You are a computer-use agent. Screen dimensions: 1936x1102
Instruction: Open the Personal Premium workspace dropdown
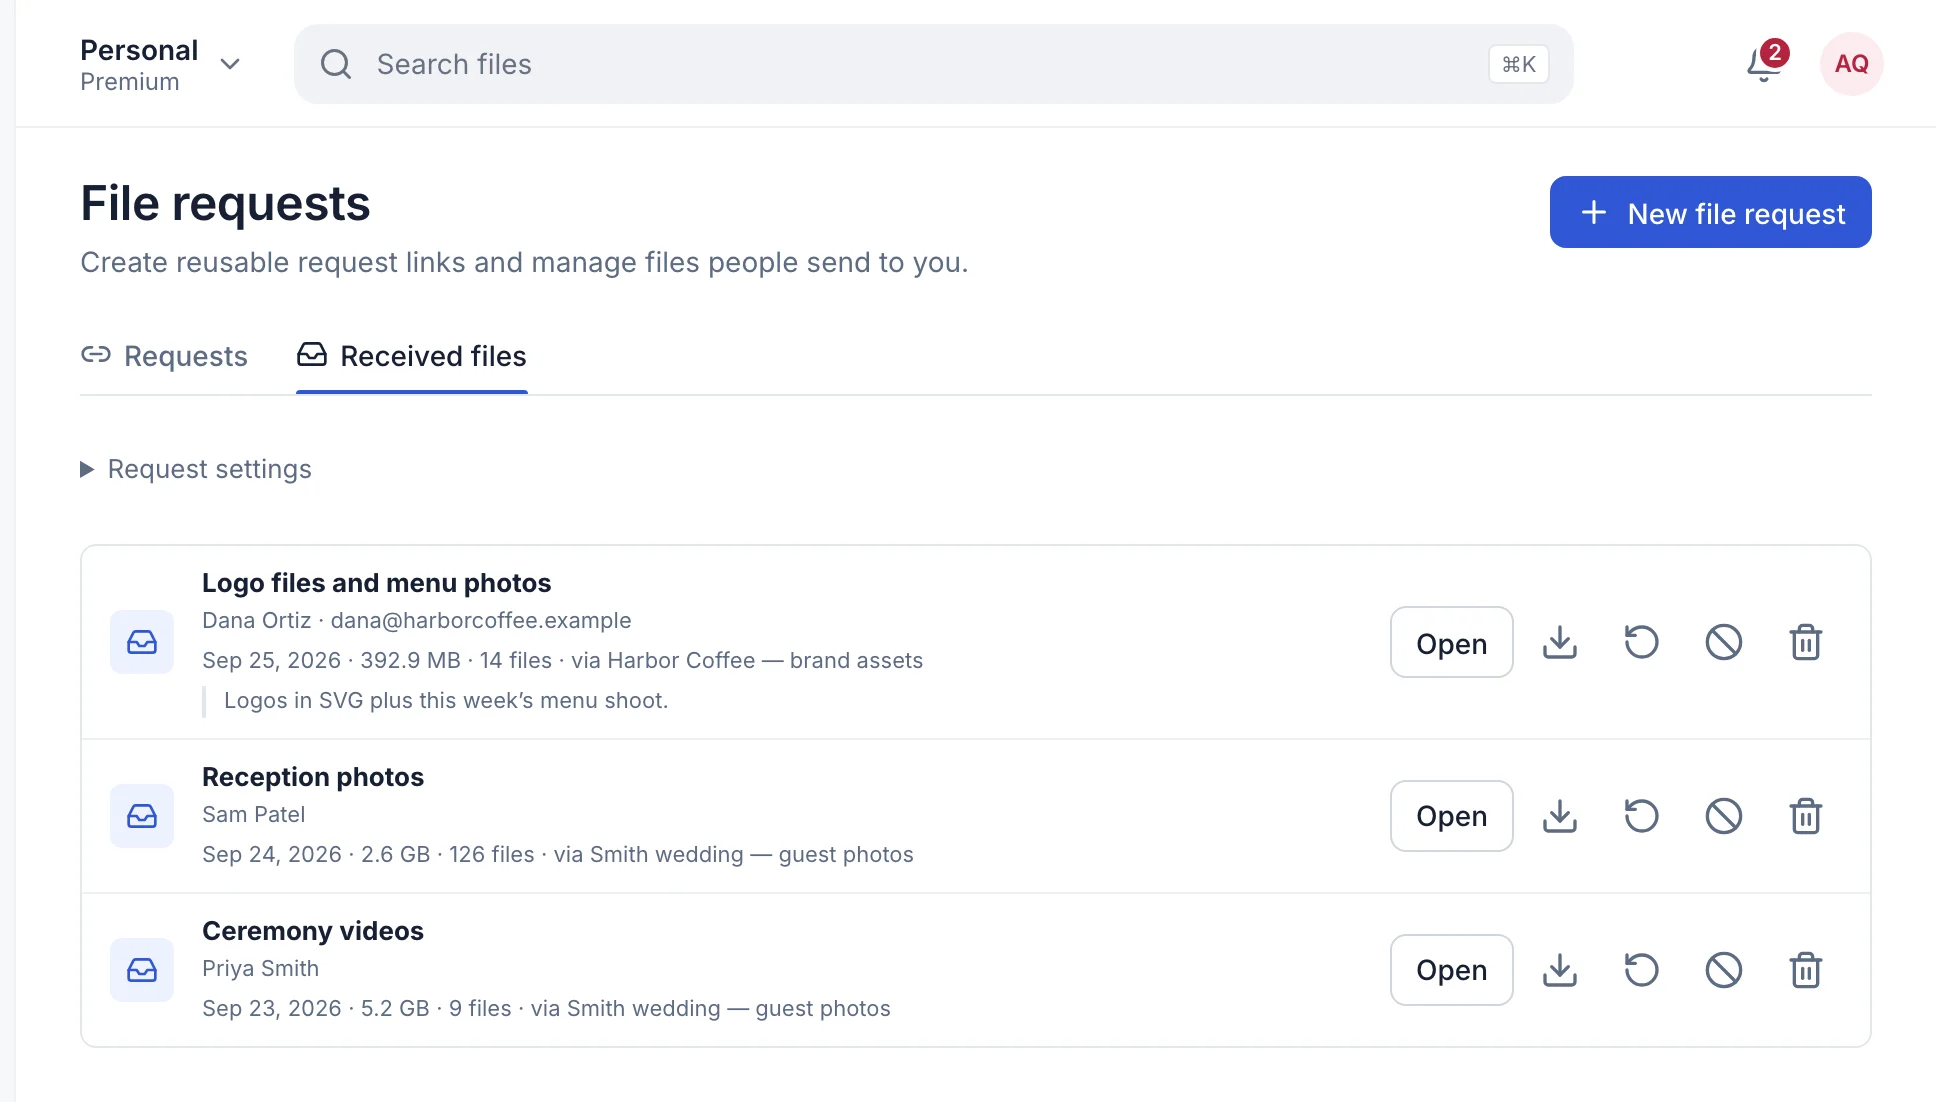160,65
